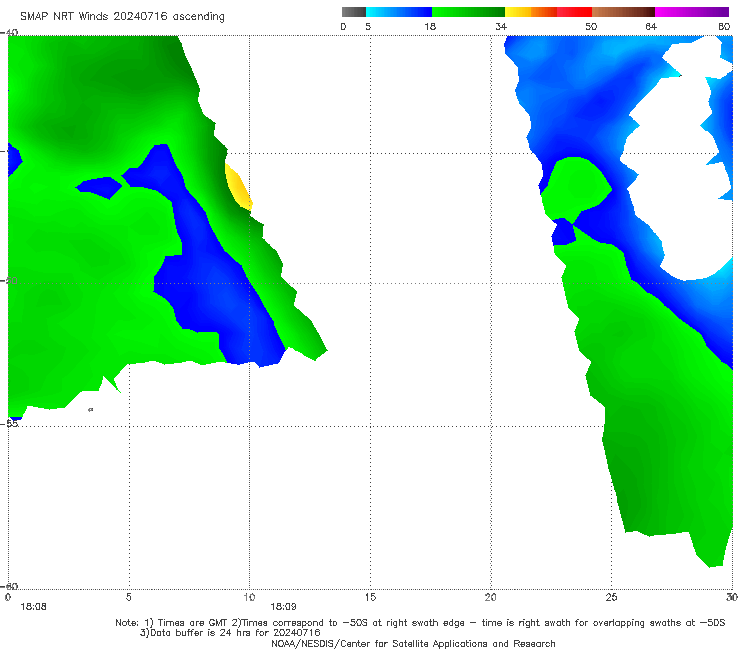Click the longitude axis label "30"
Image resolution: width=740 pixels, height=650 pixels.
point(732,597)
